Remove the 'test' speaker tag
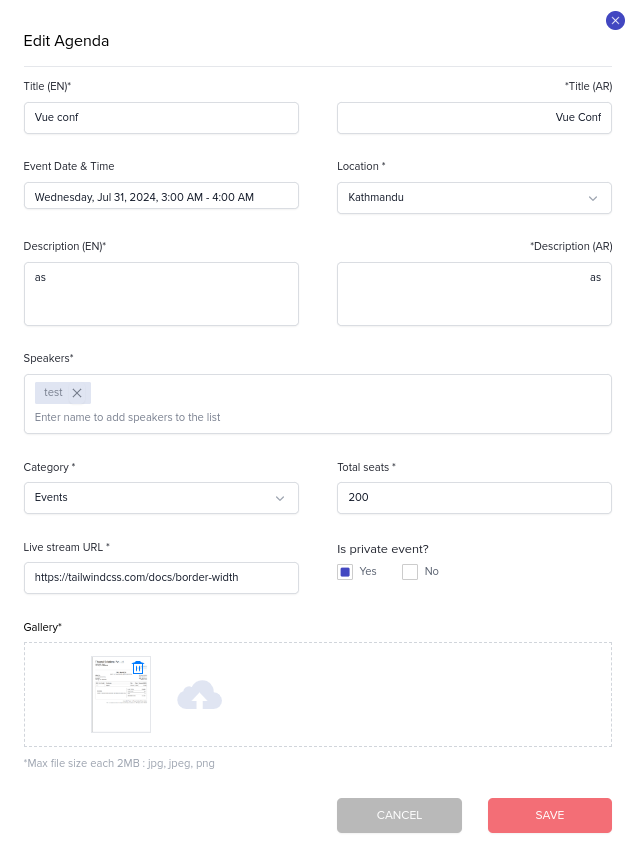This screenshot has height=866, width=634. point(77,393)
